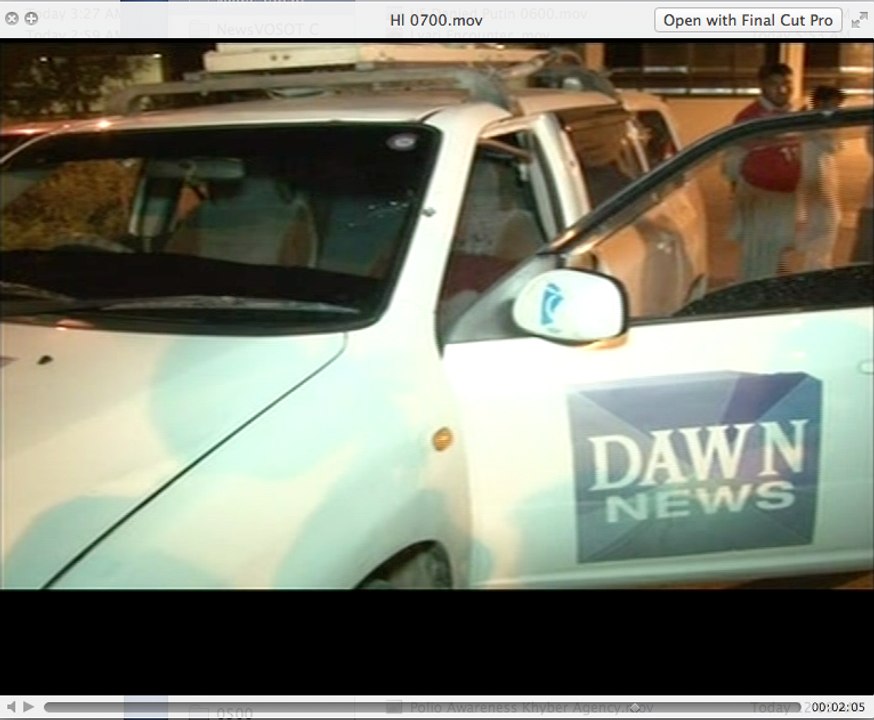The image size is (874, 720).
Task: Close the Quick Look preview window
Action: point(11,19)
